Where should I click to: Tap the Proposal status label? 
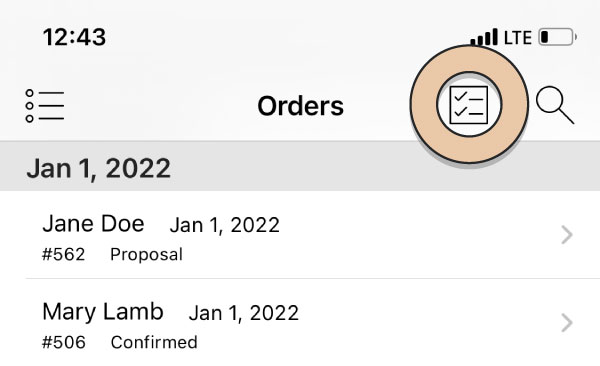click(147, 255)
